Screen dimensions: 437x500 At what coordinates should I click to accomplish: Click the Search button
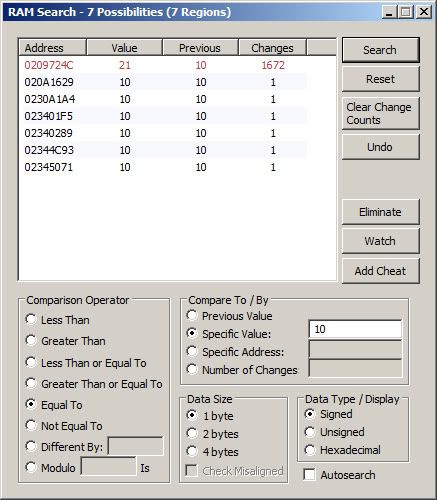pos(380,50)
